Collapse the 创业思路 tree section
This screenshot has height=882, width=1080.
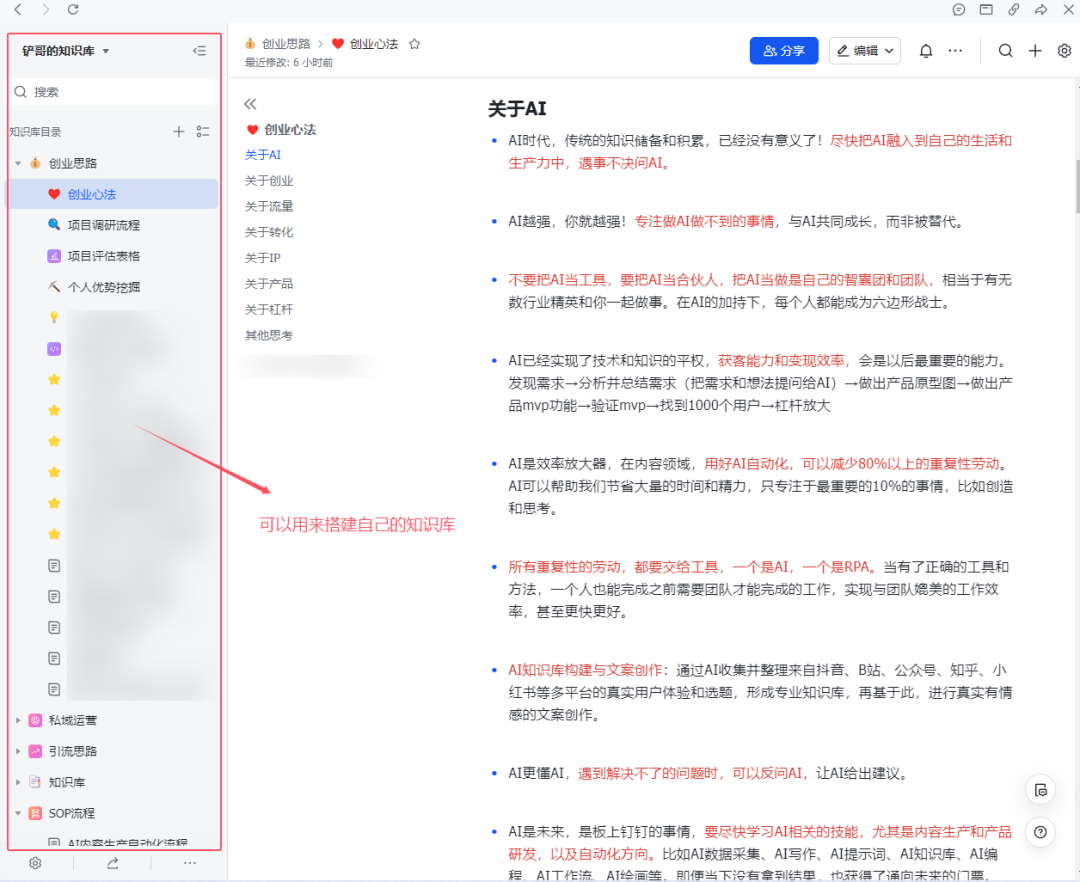[x=17, y=162]
